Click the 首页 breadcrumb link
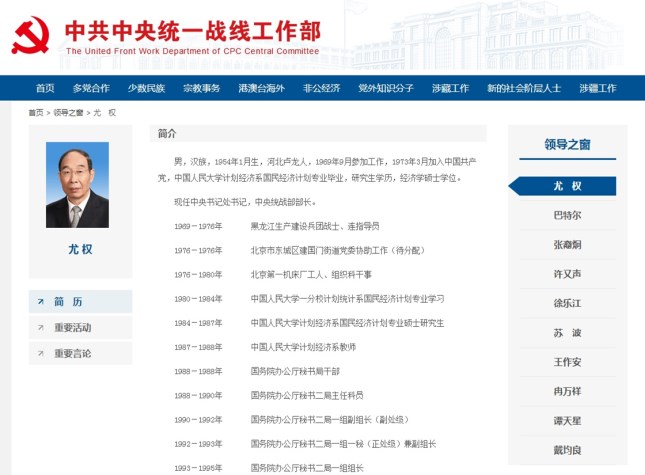This screenshot has width=645, height=475. click(x=36, y=113)
